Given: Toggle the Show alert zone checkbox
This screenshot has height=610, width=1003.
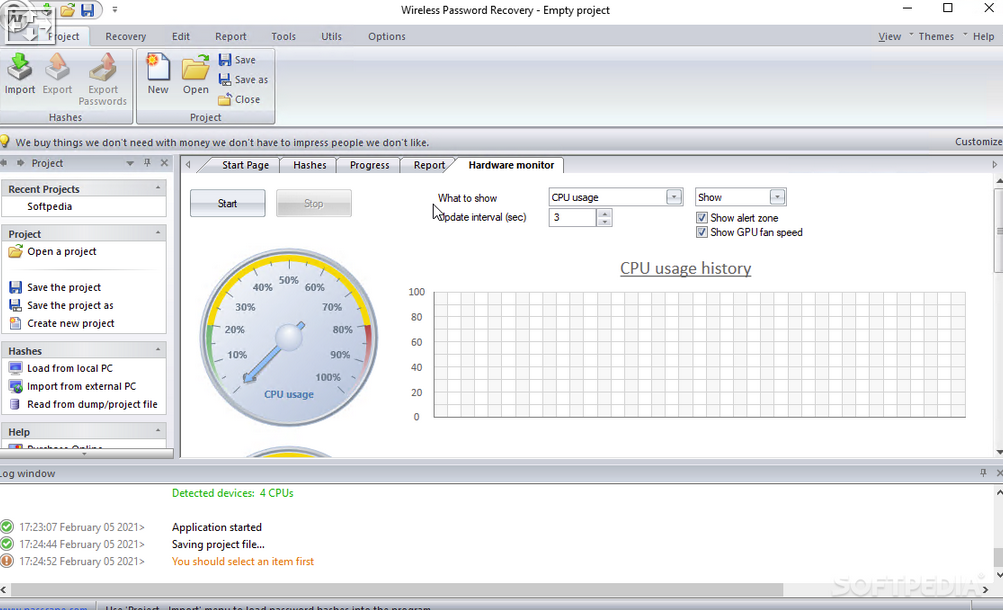Looking at the screenshot, I should 702,217.
